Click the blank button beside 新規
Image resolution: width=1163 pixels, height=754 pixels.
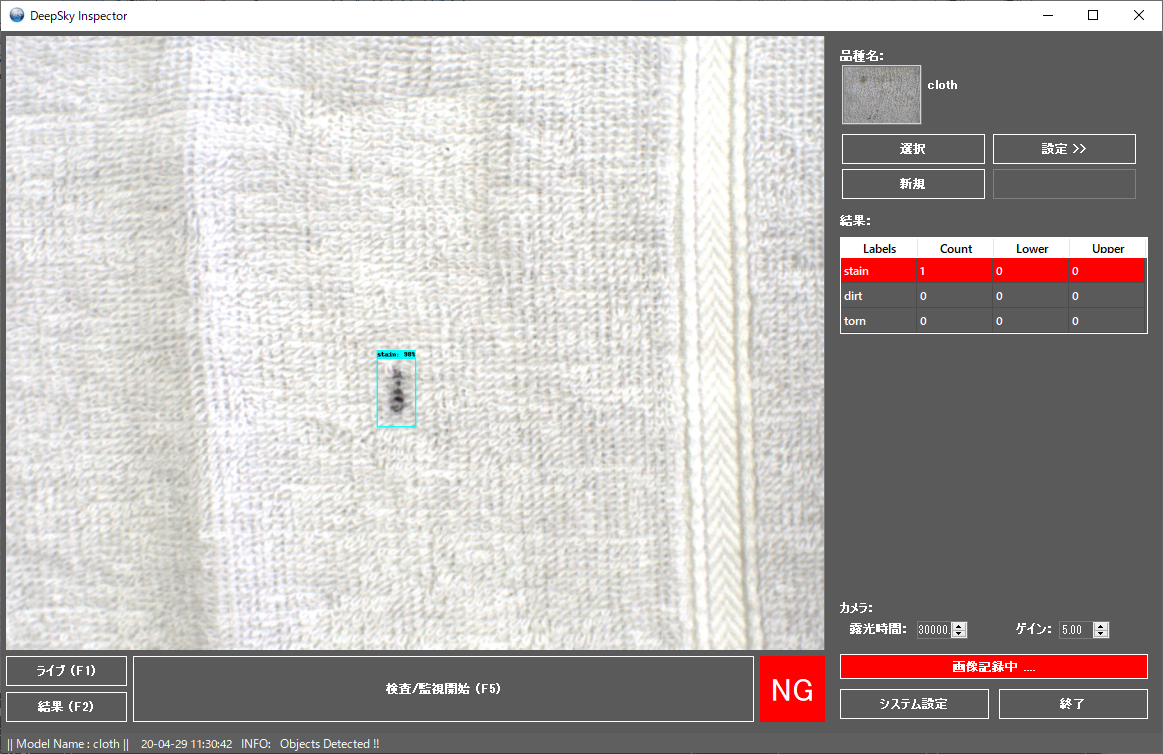tap(1064, 184)
